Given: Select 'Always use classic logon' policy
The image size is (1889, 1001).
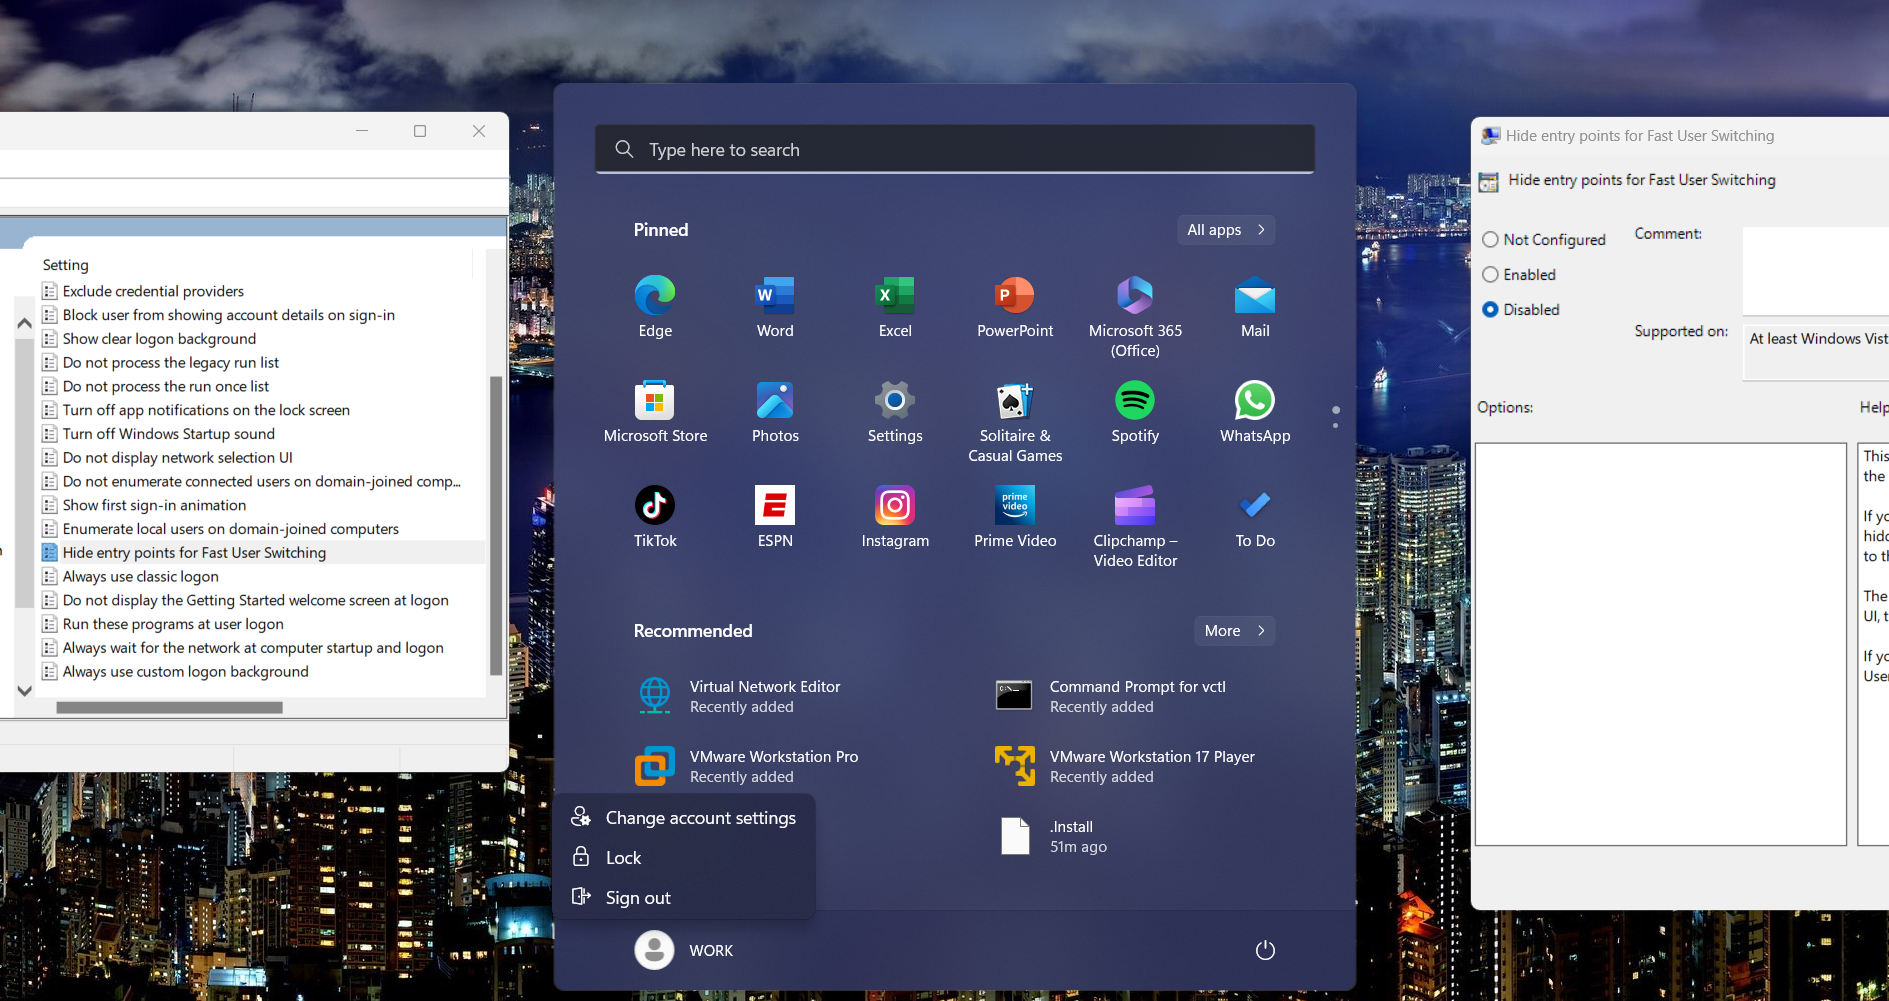Looking at the screenshot, I should (x=141, y=577).
